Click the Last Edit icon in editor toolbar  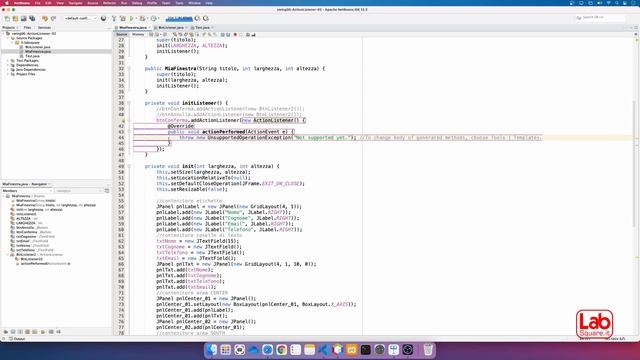(151, 35)
